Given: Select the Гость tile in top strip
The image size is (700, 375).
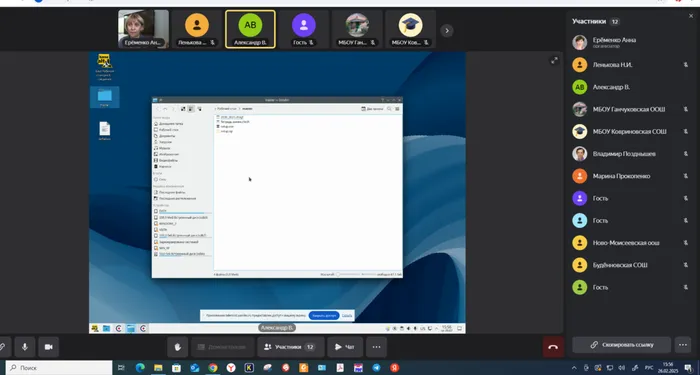Looking at the screenshot, I should click(304, 29).
